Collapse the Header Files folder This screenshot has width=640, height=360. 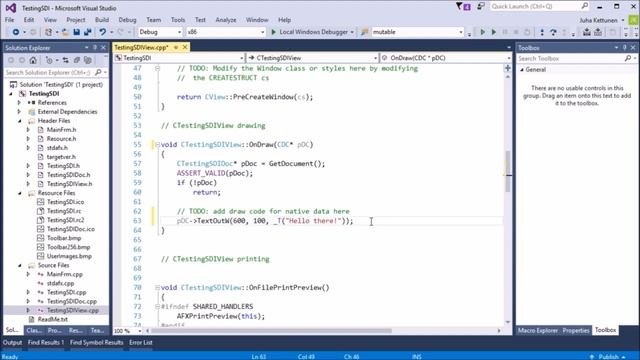[20, 121]
